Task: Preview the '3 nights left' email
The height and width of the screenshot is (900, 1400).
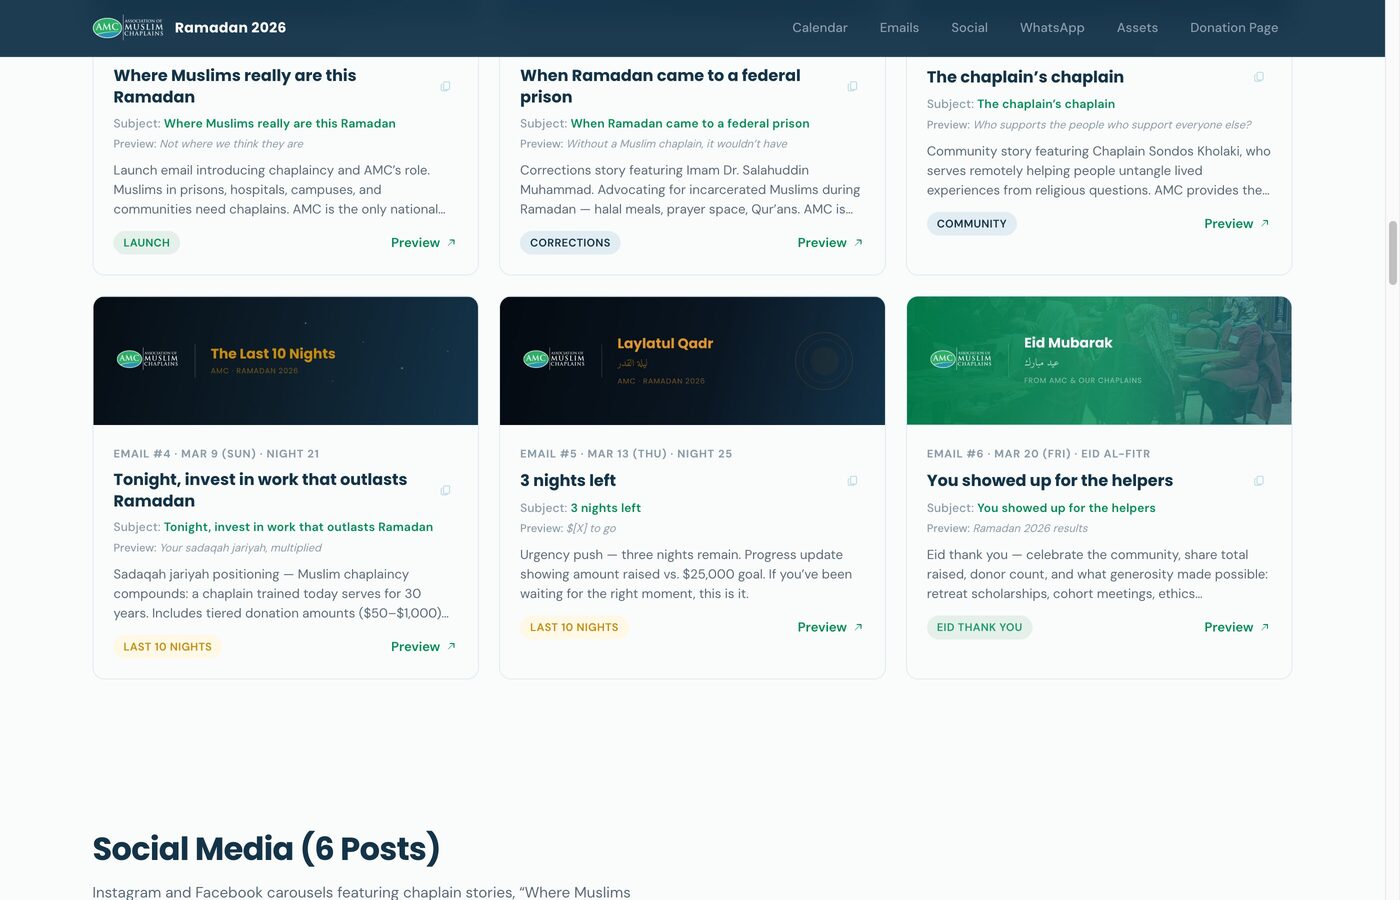Action: coord(830,628)
